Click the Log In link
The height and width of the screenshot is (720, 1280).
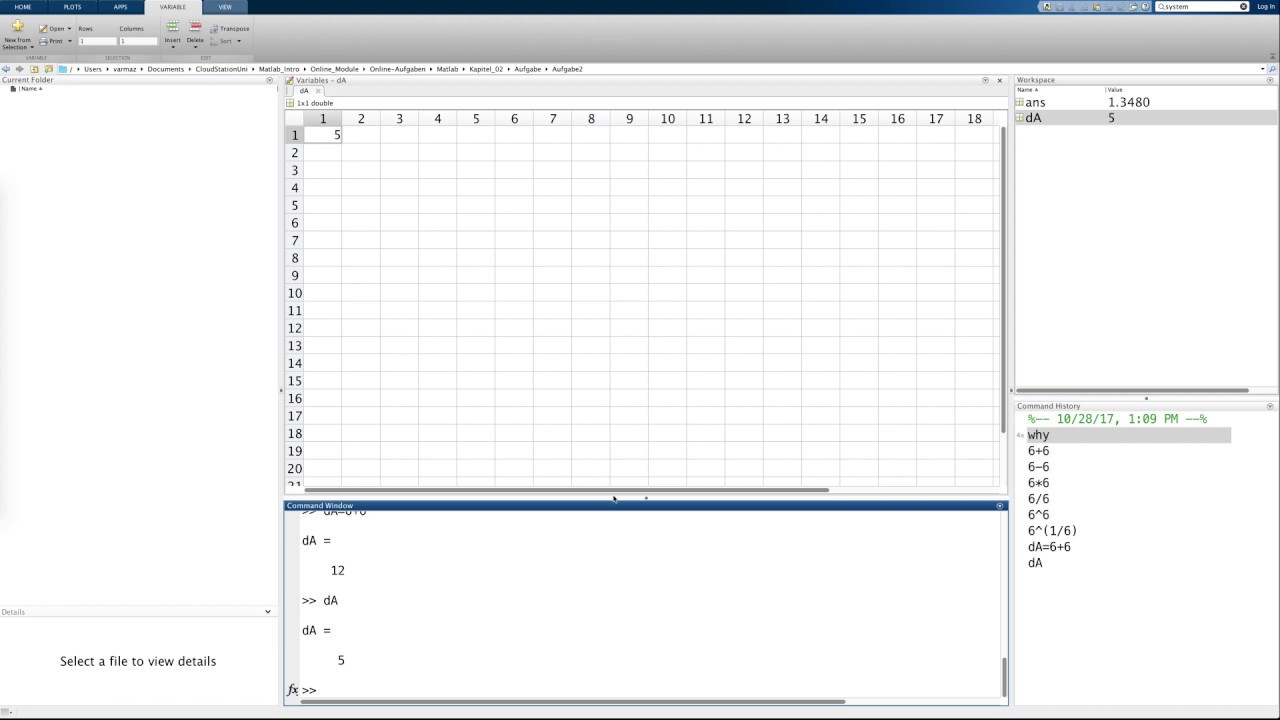1266,7
